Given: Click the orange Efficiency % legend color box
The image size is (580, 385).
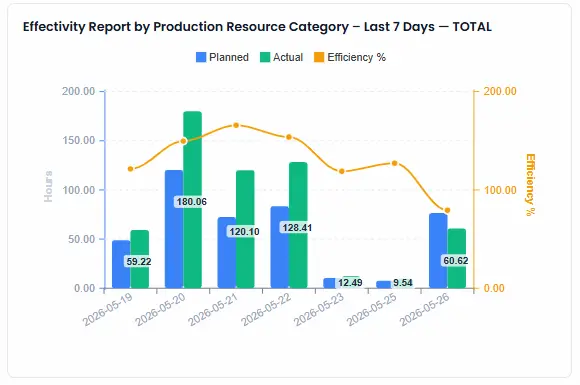Looking at the screenshot, I should [319, 57].
